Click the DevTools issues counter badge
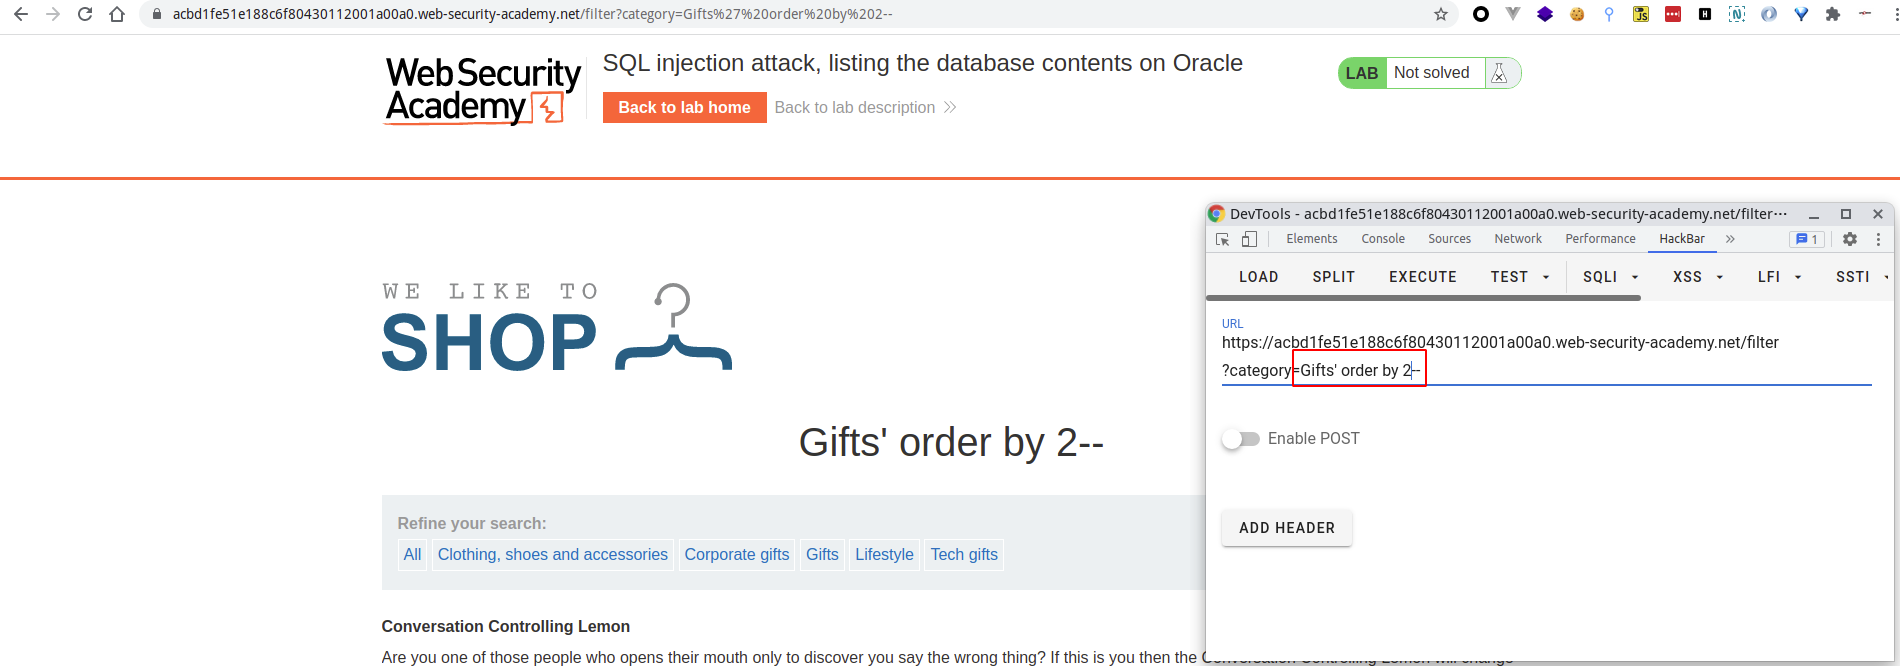 1807,239
